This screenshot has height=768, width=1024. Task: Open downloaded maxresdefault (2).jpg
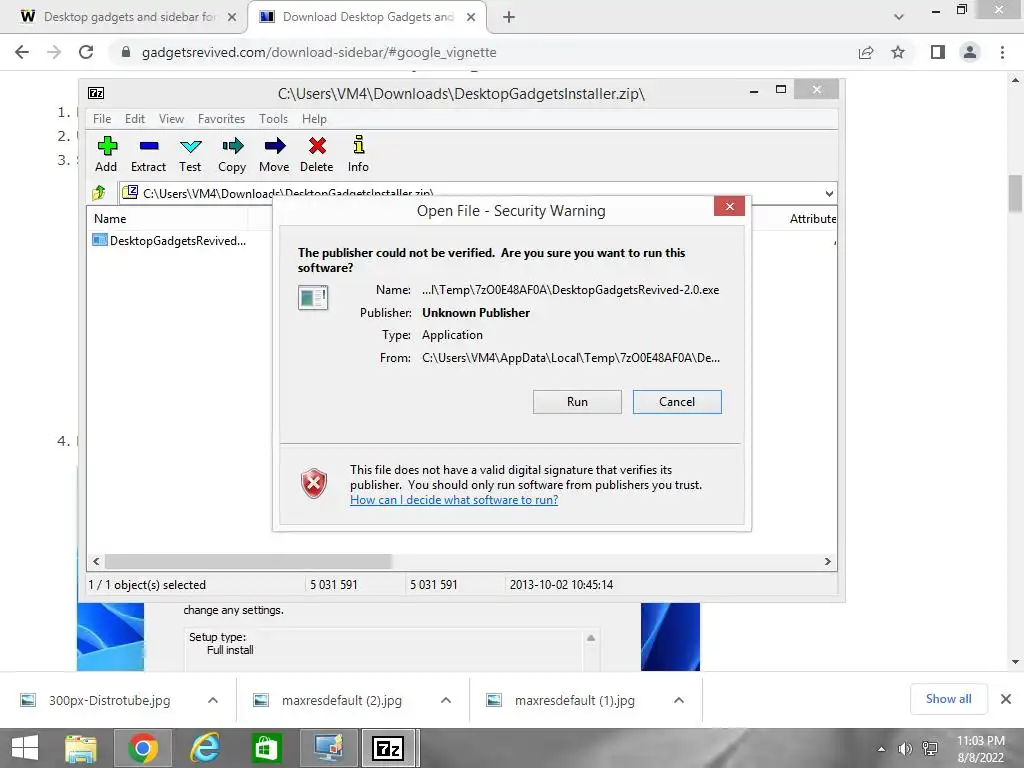point(341,700)
